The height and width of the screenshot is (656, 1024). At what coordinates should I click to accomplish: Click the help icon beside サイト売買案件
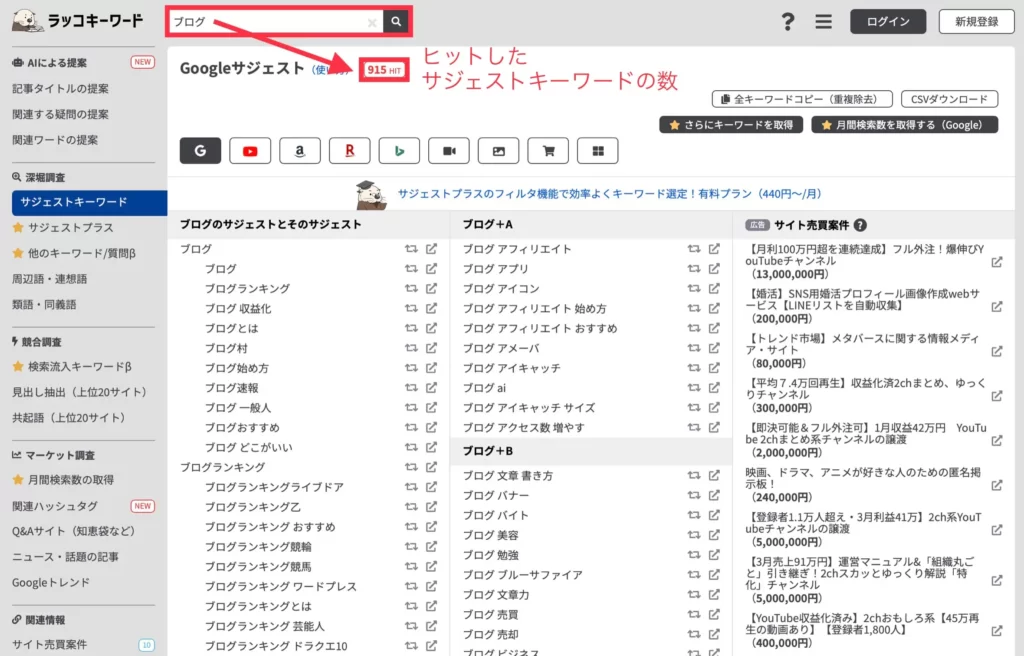pos(860,225)
